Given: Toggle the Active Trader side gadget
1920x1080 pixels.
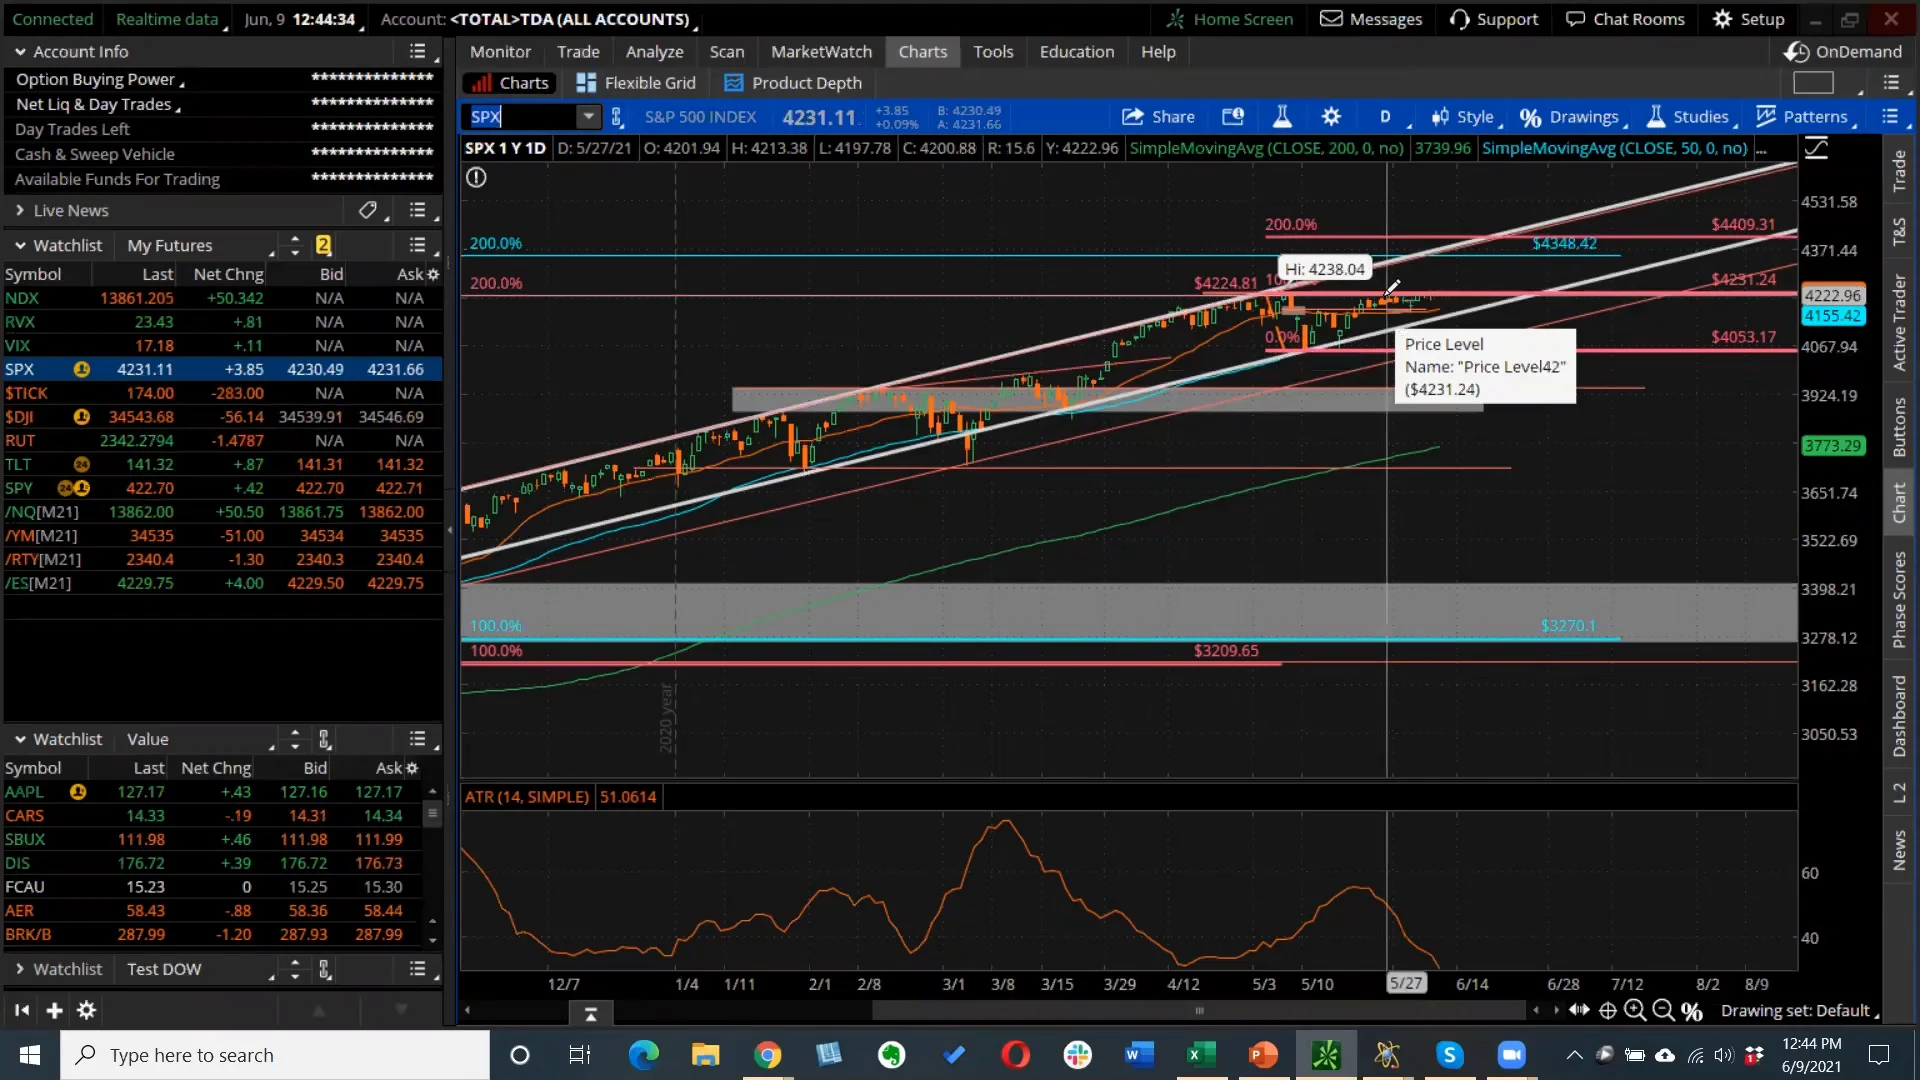Looking at the screenshot, I should click(x=1899, y=323).
